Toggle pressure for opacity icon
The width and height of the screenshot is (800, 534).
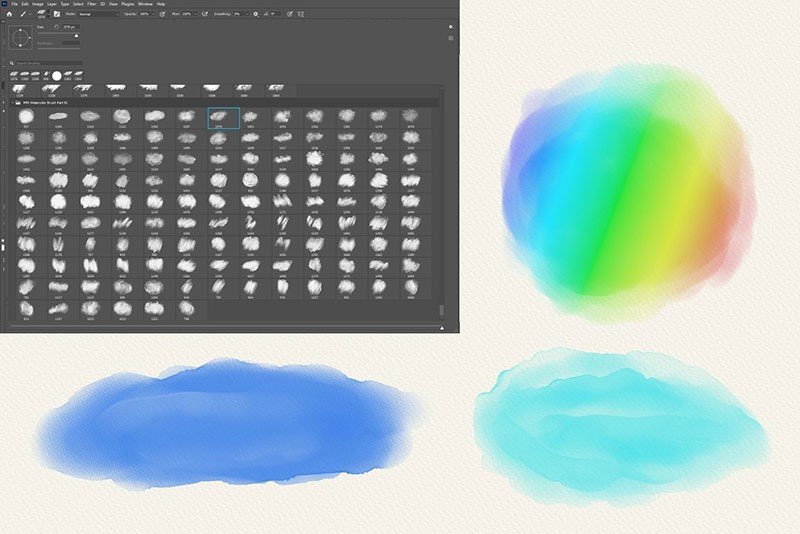(x=162, y=14)
